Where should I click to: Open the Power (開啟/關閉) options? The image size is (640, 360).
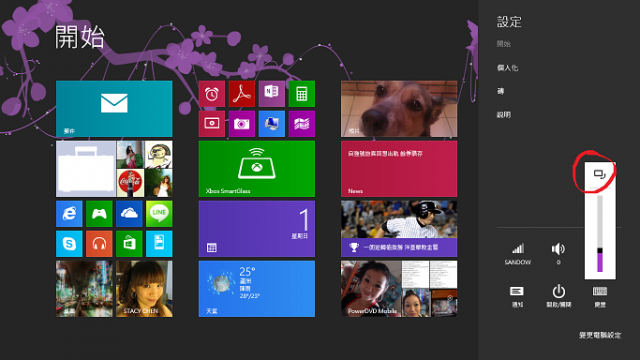point(559,296)
